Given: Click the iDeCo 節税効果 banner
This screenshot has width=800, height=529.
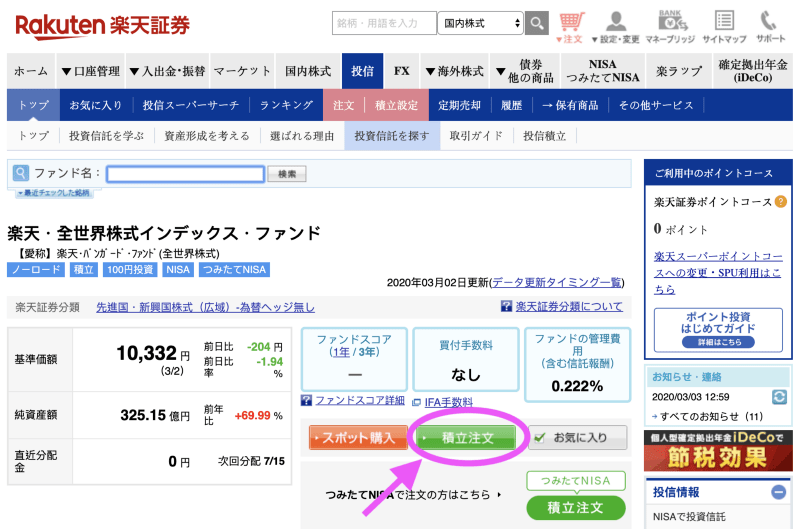Looking at the screenshot, I should pyautogui.click(x=718, y=451).
